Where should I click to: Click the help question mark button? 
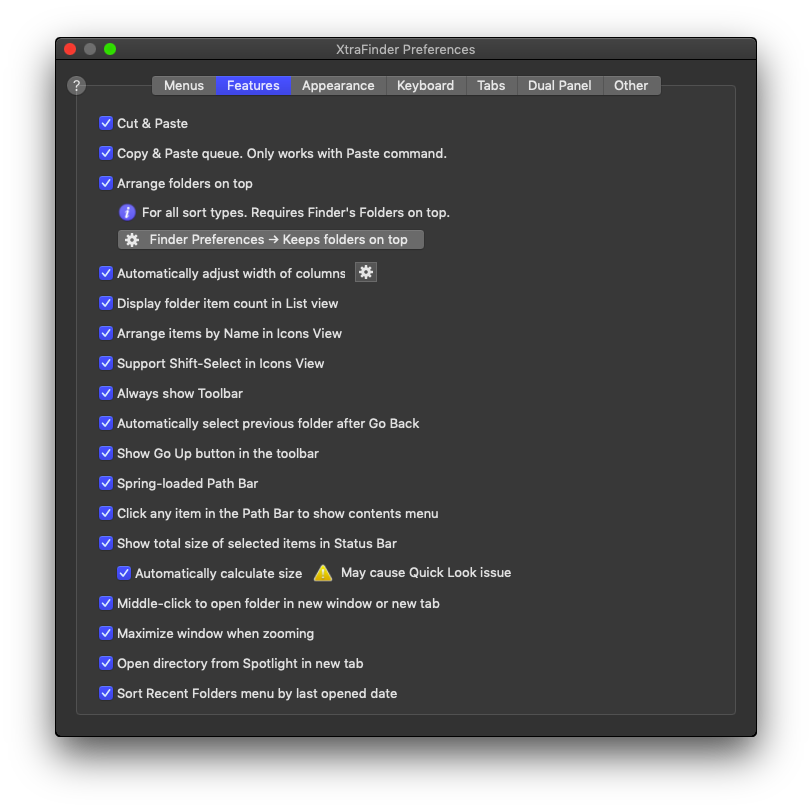(76, 86)
